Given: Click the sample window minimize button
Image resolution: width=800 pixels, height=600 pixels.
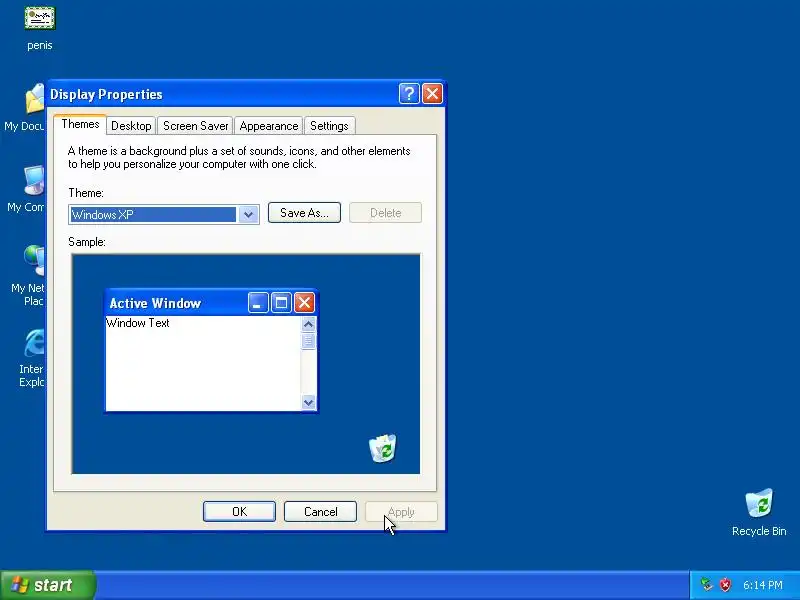Looking at the screenshot, I should click(258, 303).
